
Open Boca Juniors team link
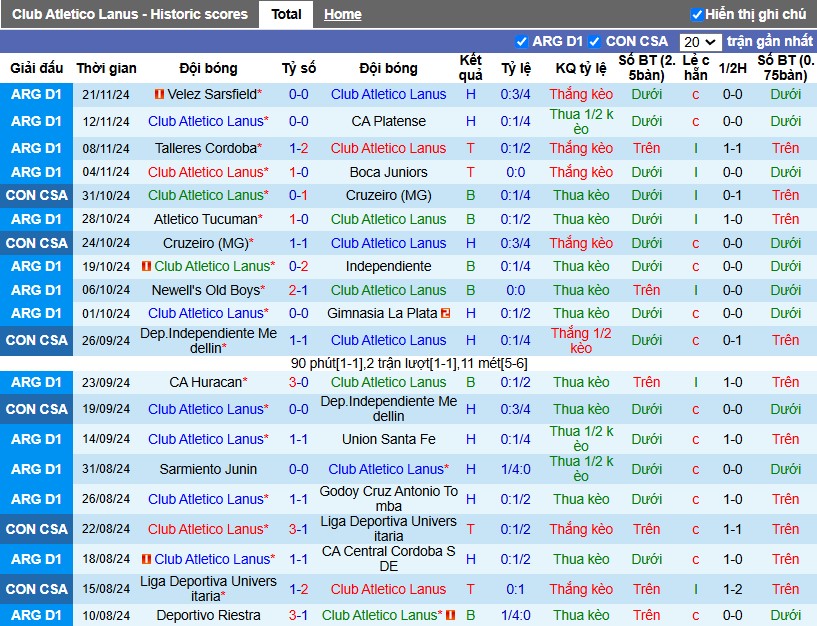pyautogui.click(x=388, y=172)
